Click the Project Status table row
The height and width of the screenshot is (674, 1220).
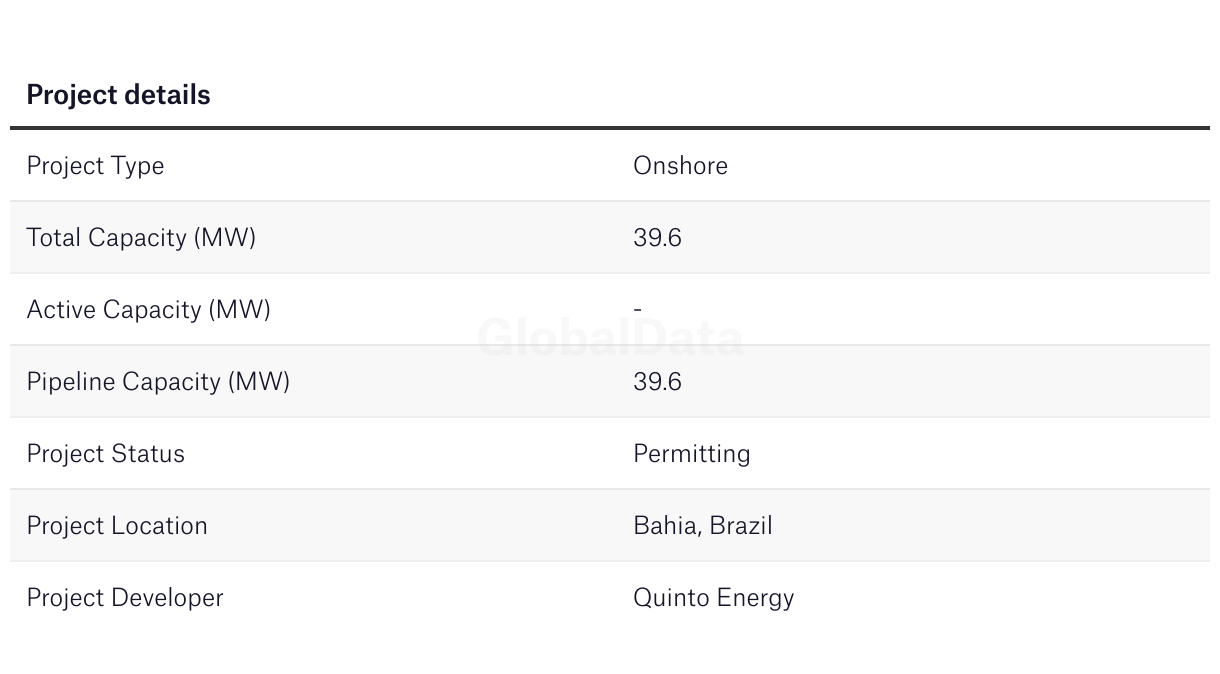(610, 453)
